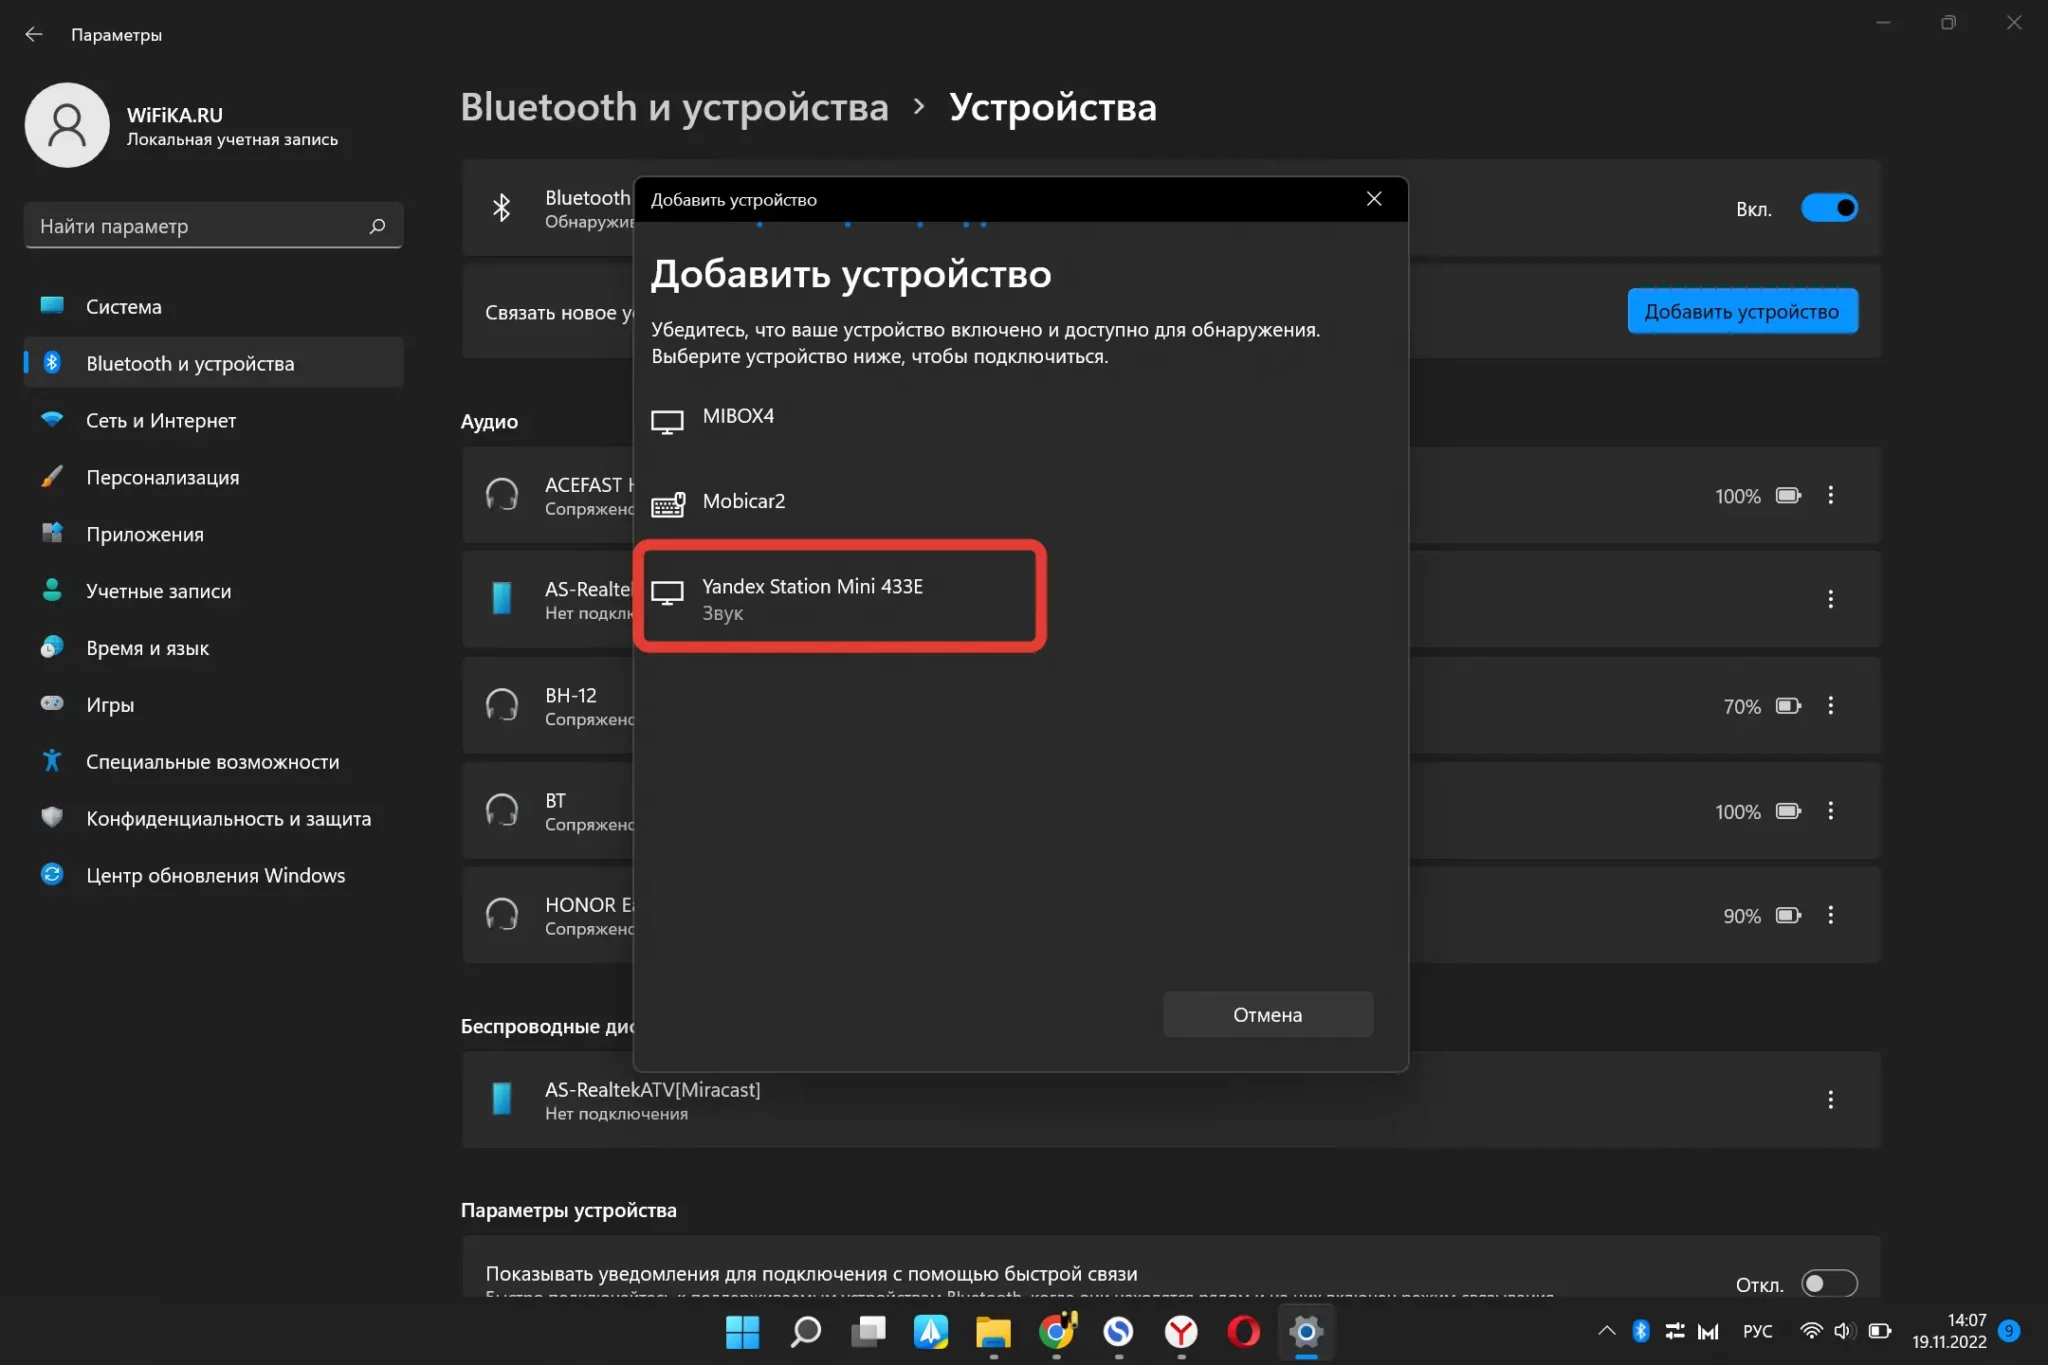The width and height of the screenshot is (2048, 1365).
Task: Open more options for BH-12 device
Action: (1831, 705)
